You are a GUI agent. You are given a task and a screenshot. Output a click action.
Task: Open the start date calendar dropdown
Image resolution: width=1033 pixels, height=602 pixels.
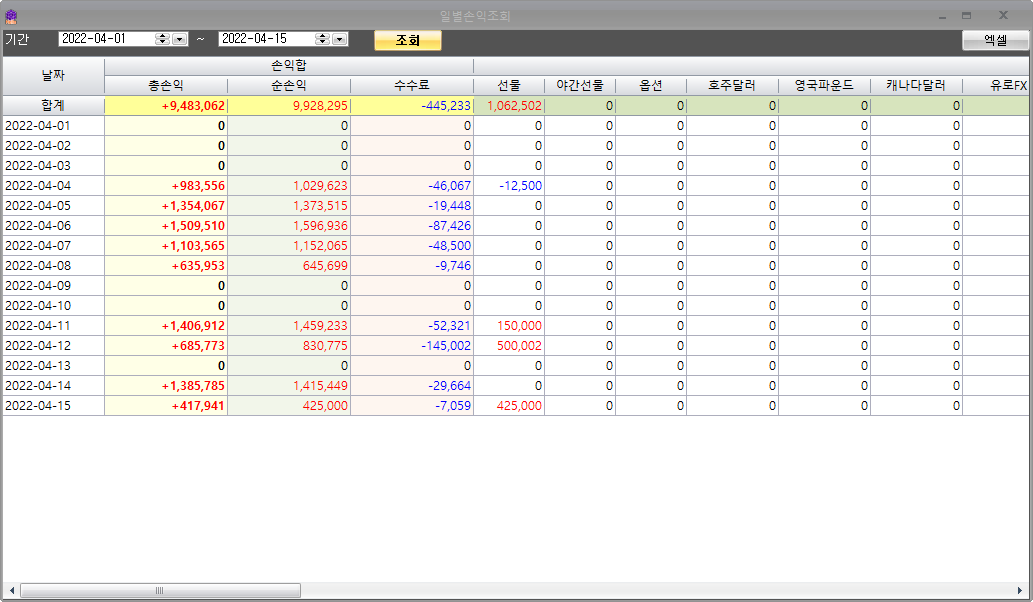point(180,39)
